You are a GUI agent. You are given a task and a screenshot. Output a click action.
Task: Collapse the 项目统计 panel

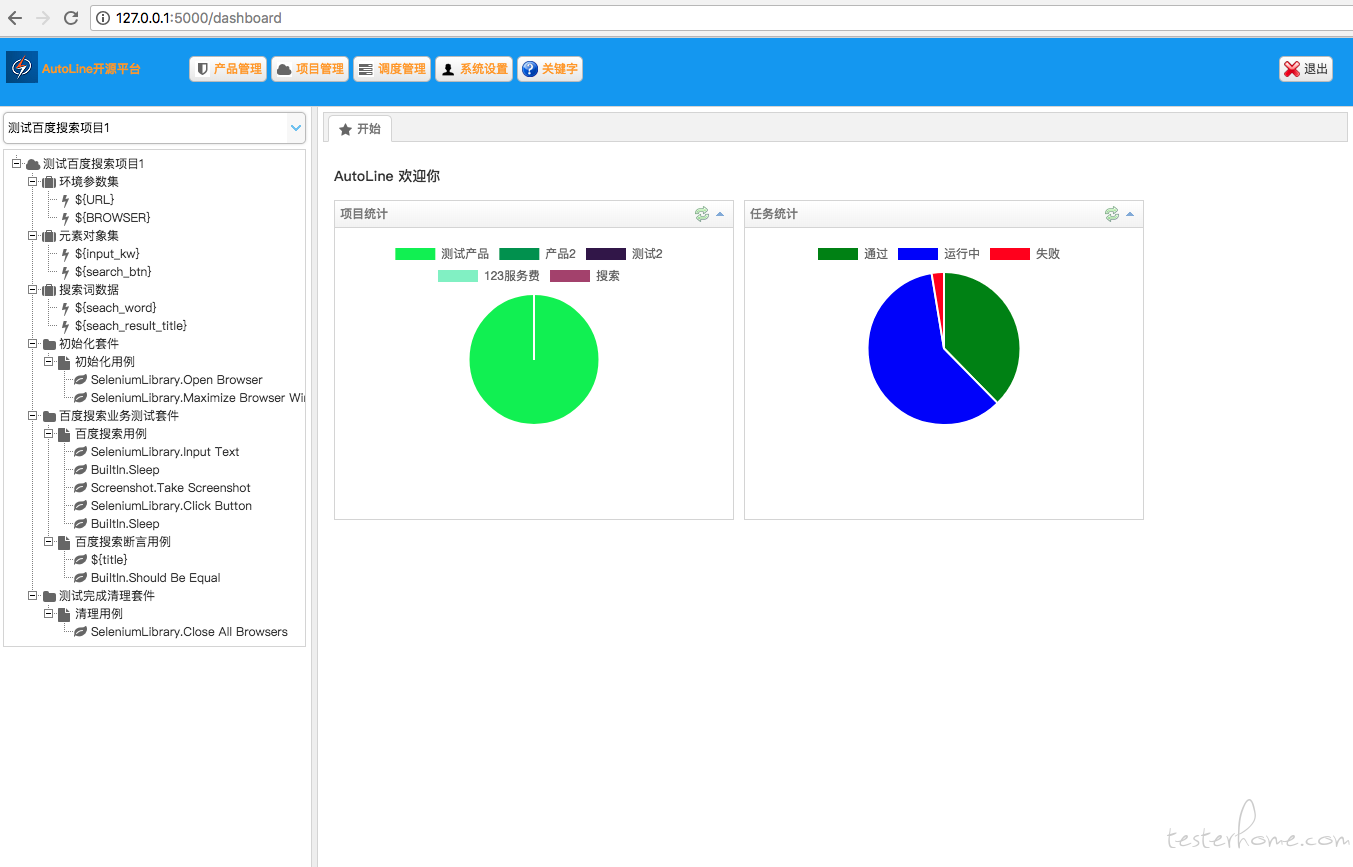pos(720,214)
